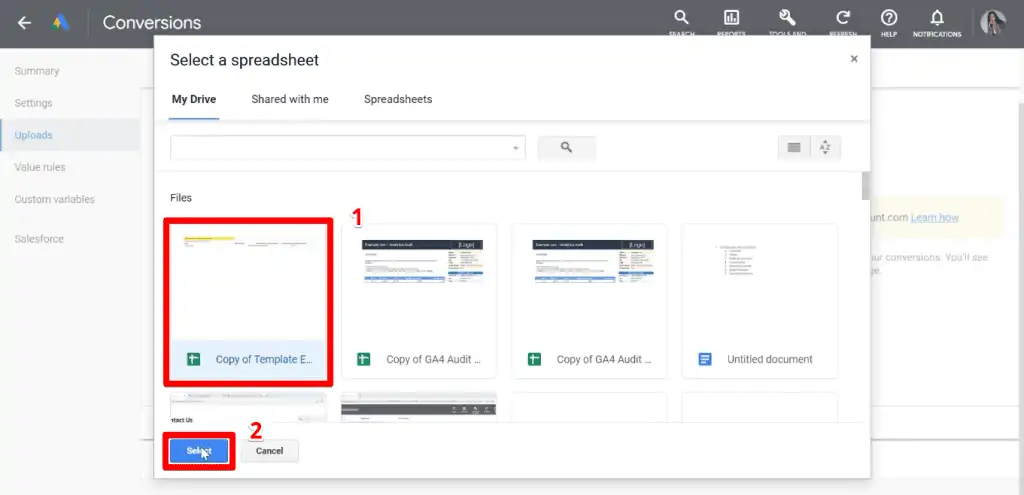Click the Docs icon on Untitled document
Image resolution: width=1024 pixels, height=495 pixels.
[705, 359]
